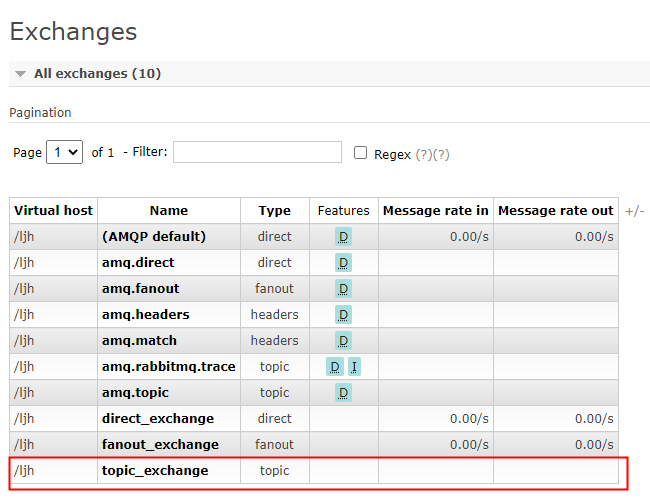Collapse the All exchanges section triangle
The height and width of the screenshot is (502, 650).
coord(20,74)
